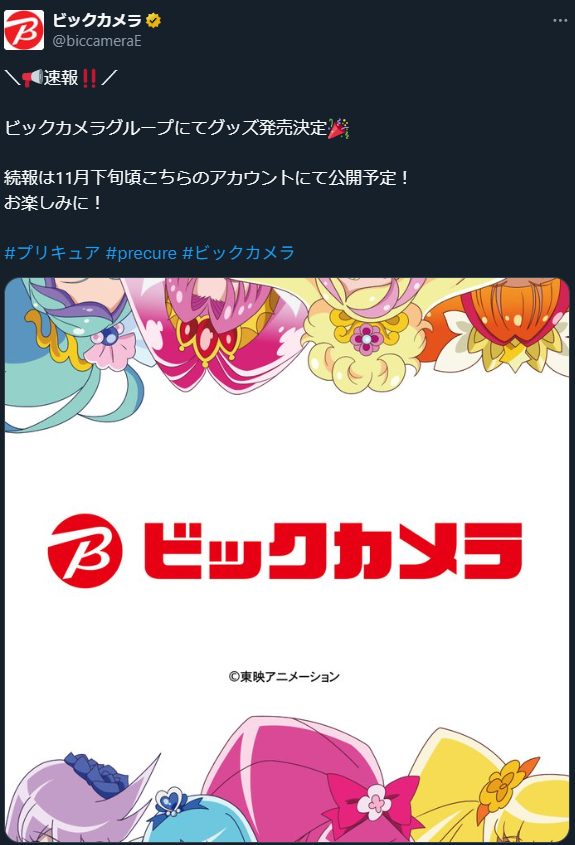Open the #ビックカメラ hashtag
The width and height of the screenshot is (575, 845).
click(x=239, y=252)
